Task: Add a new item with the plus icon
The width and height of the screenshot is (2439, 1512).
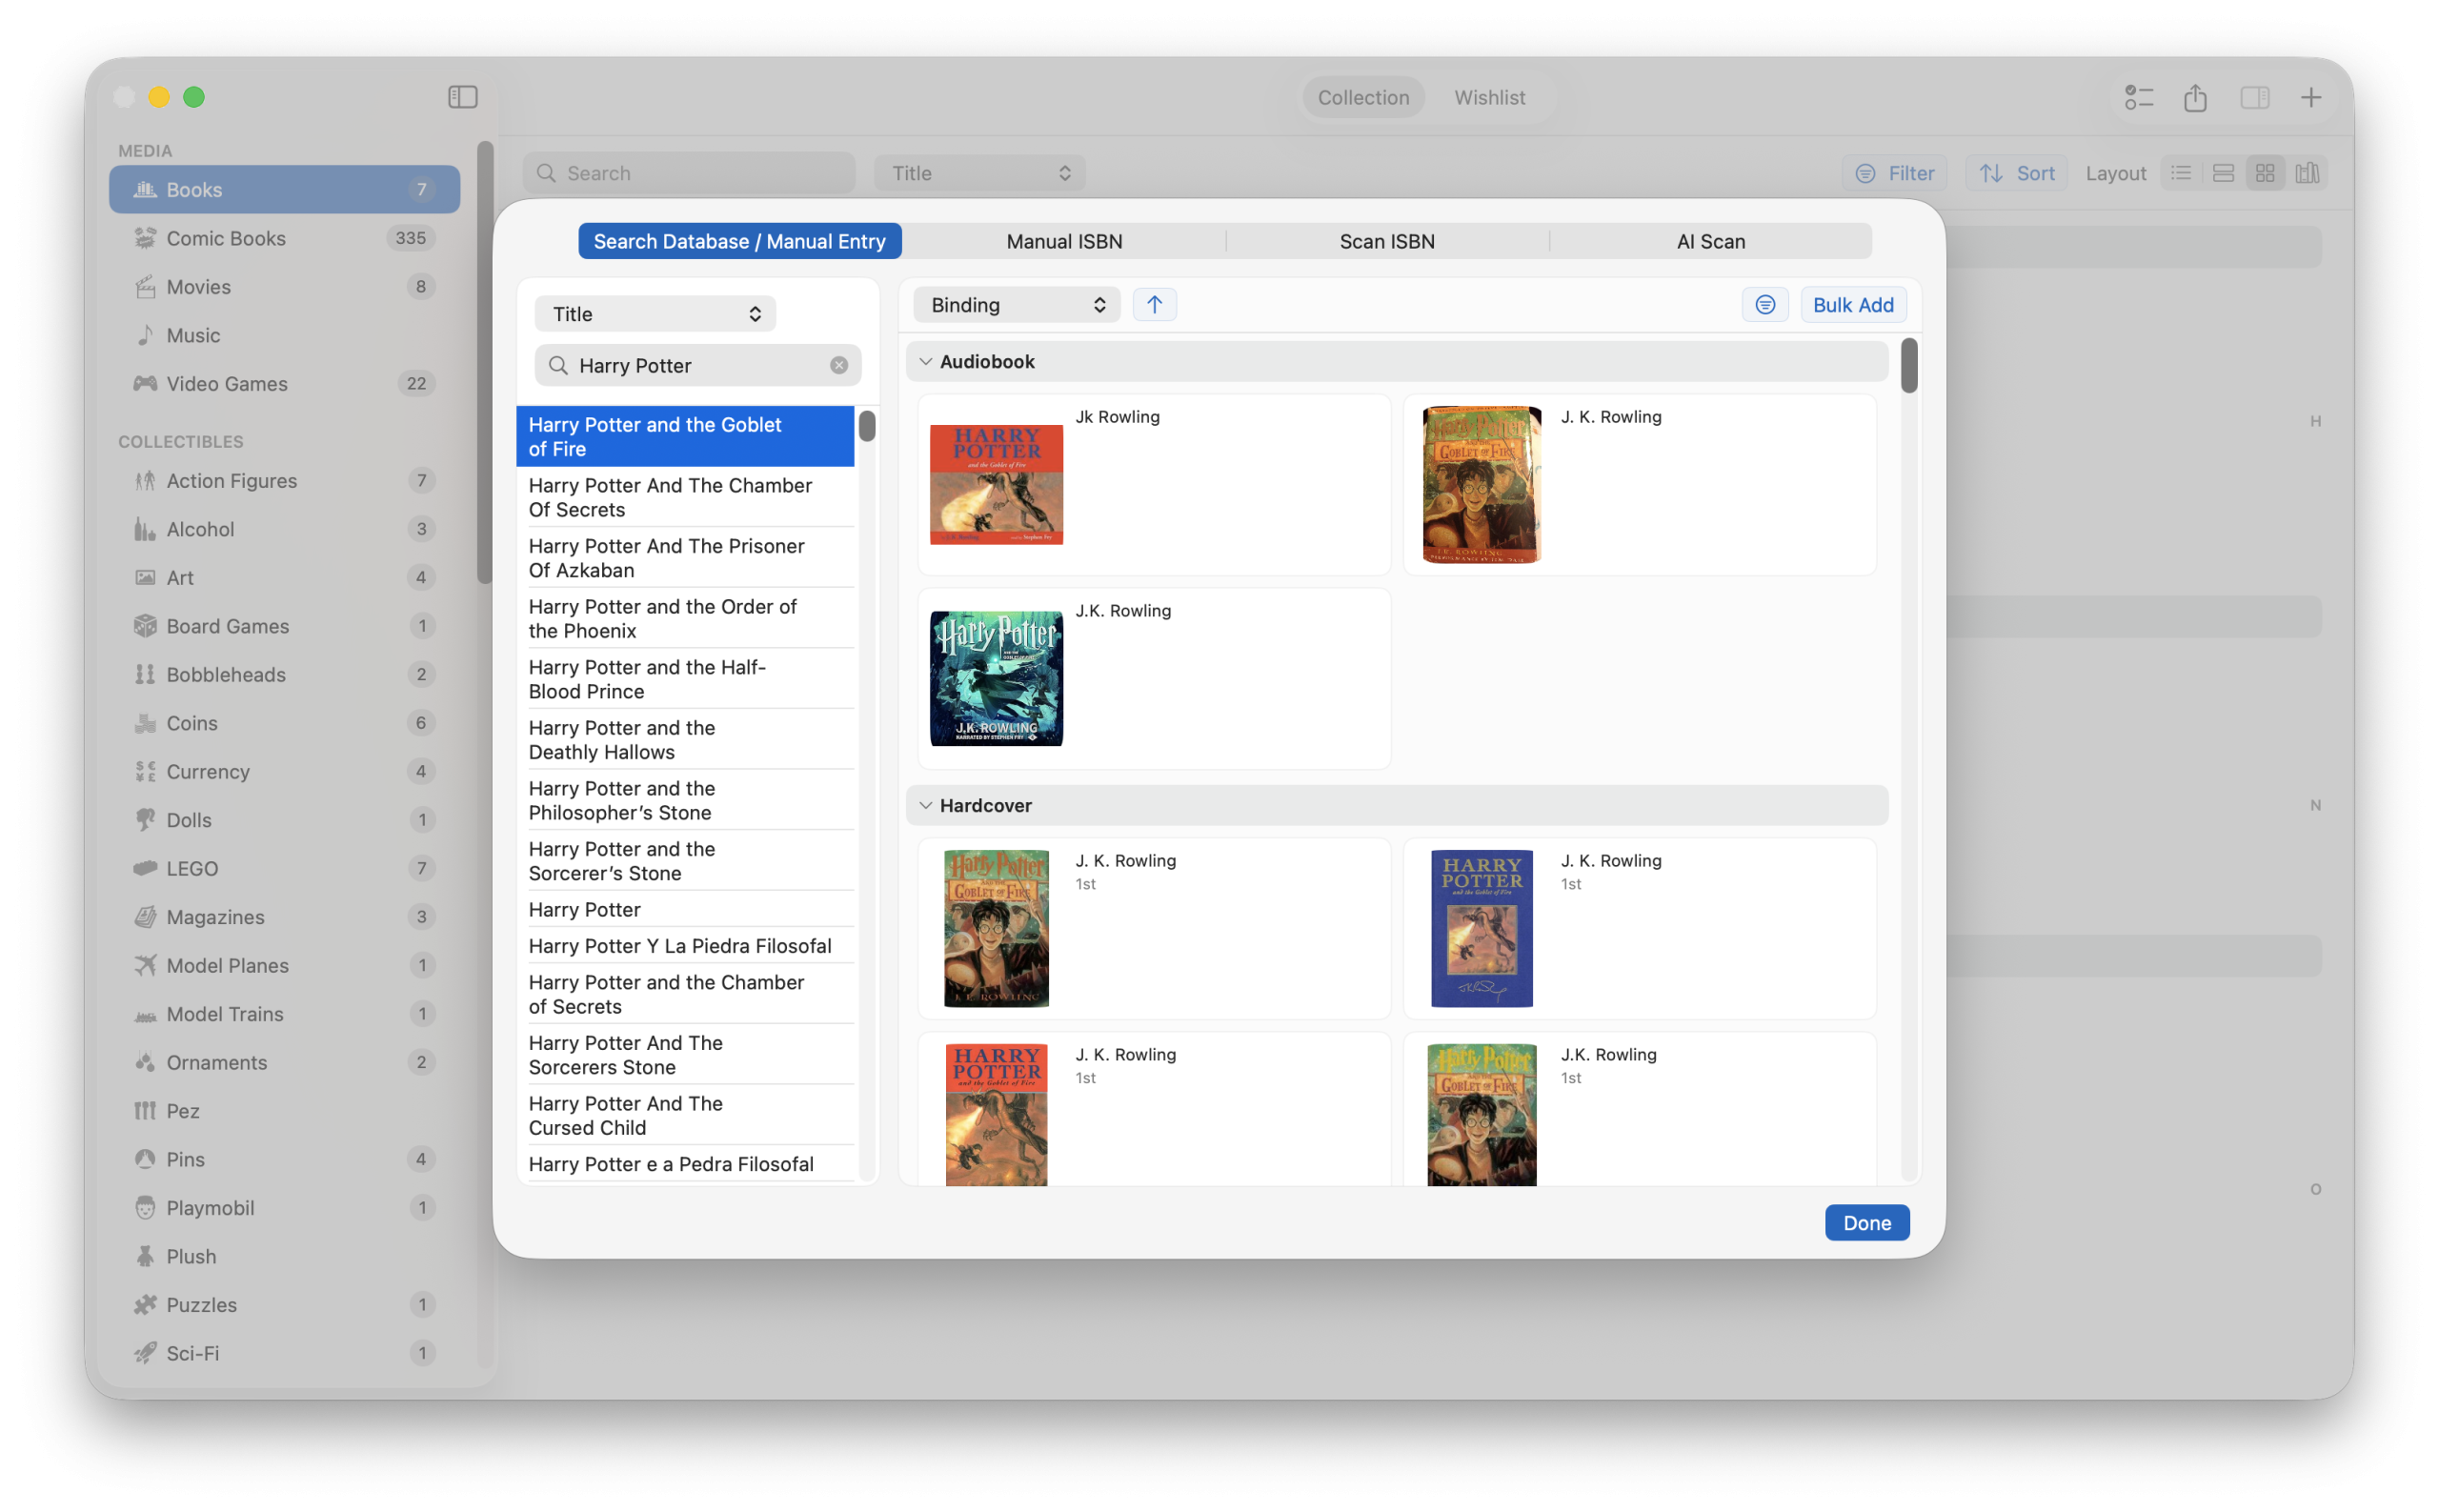Action: point(2312,97)
